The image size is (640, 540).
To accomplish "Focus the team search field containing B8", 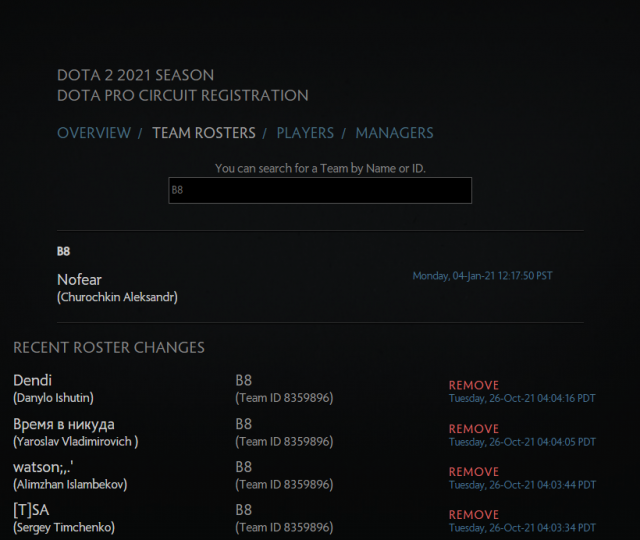I will pos(319,190).
